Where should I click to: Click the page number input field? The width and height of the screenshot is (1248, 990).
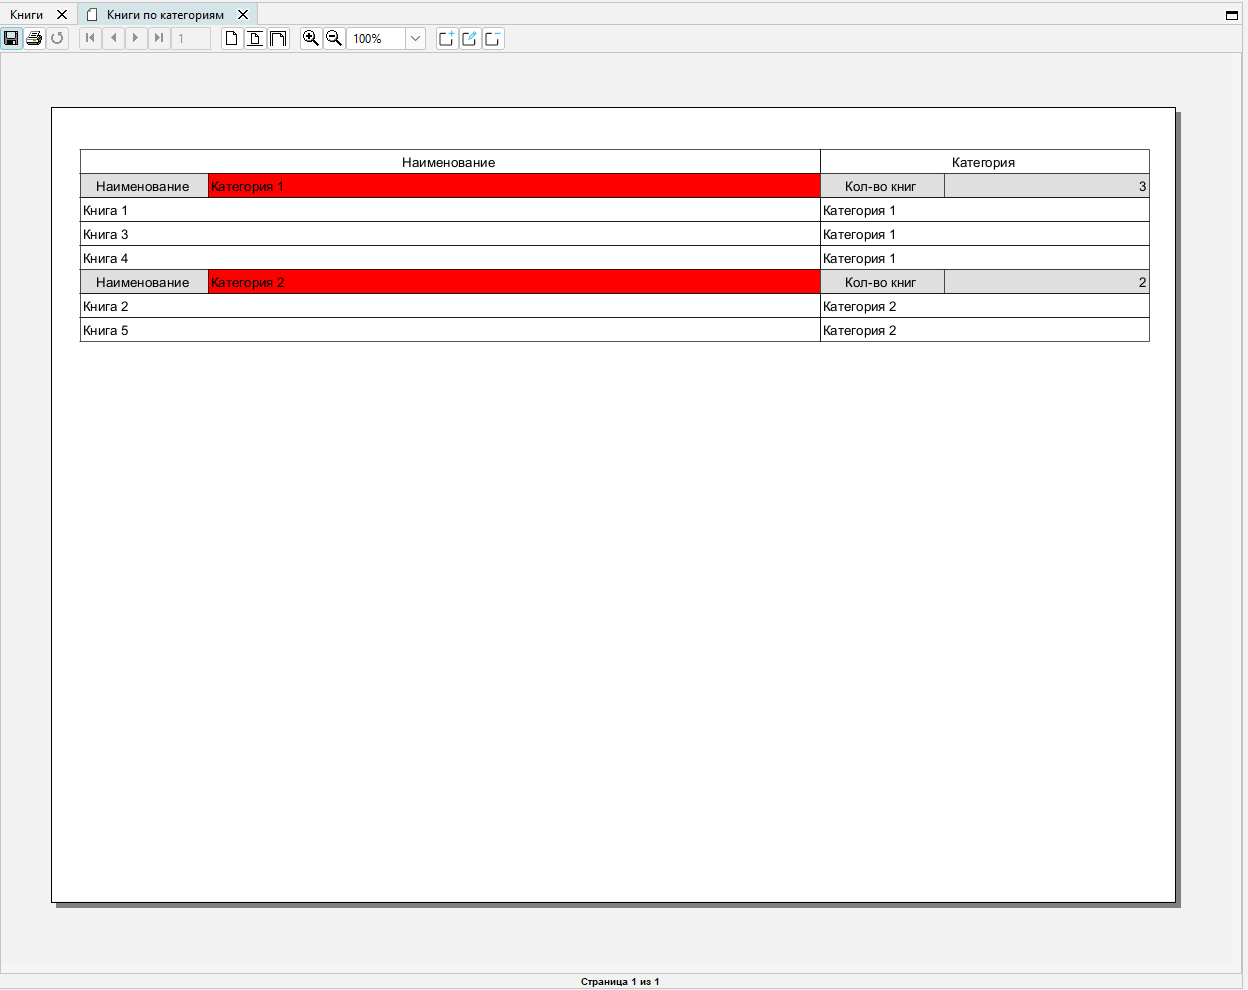coord(191,38)
